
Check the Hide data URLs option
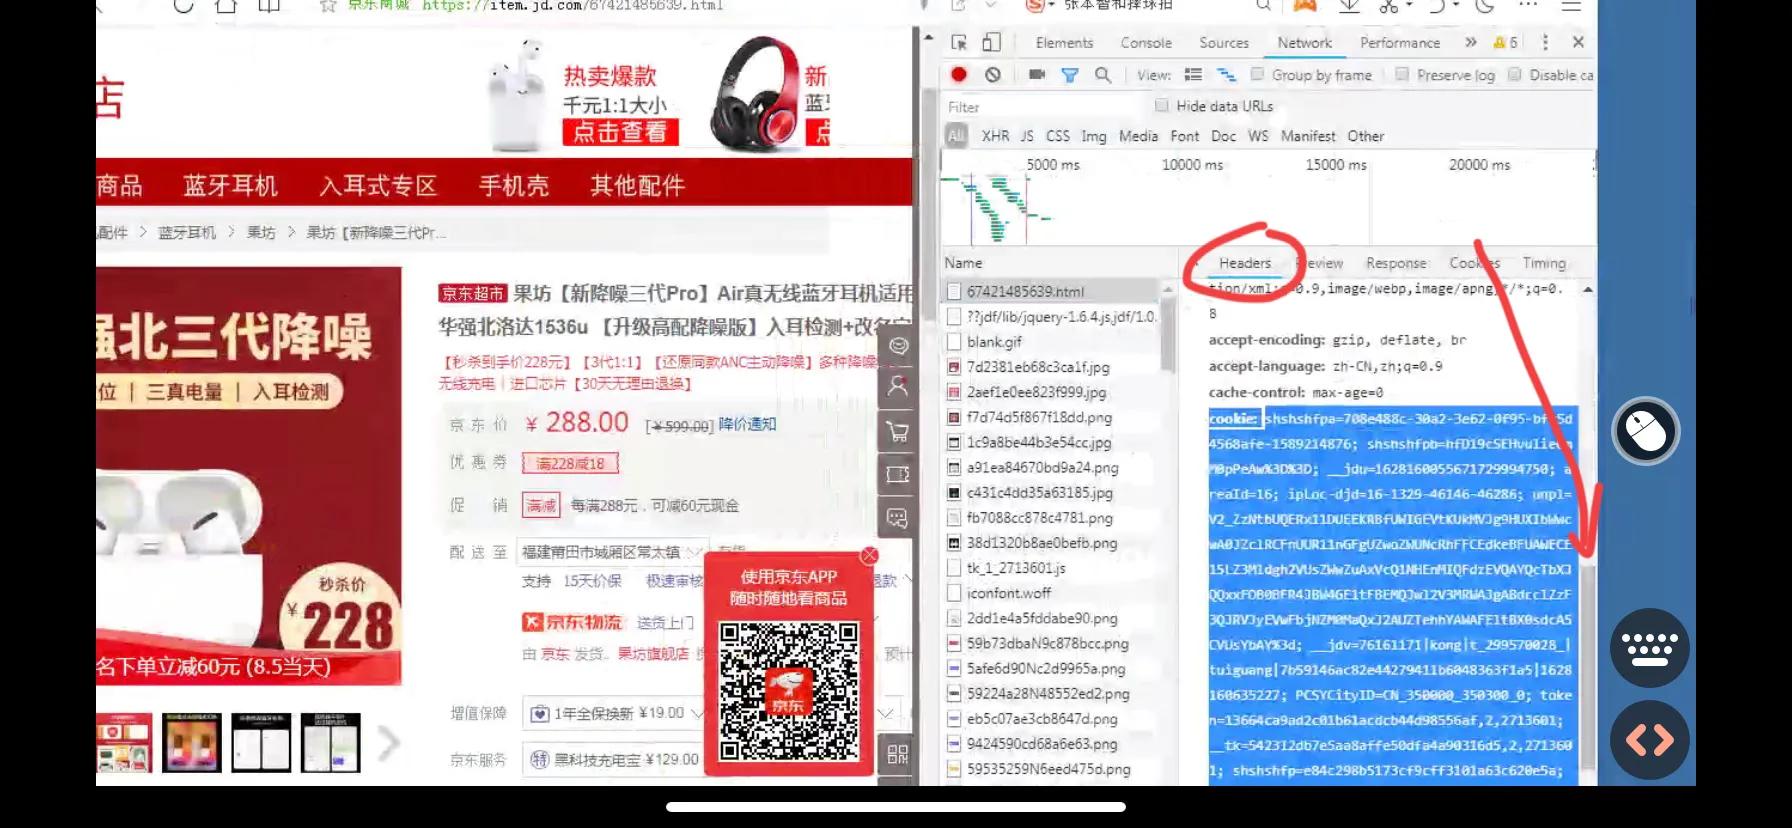pos(1161,105)
